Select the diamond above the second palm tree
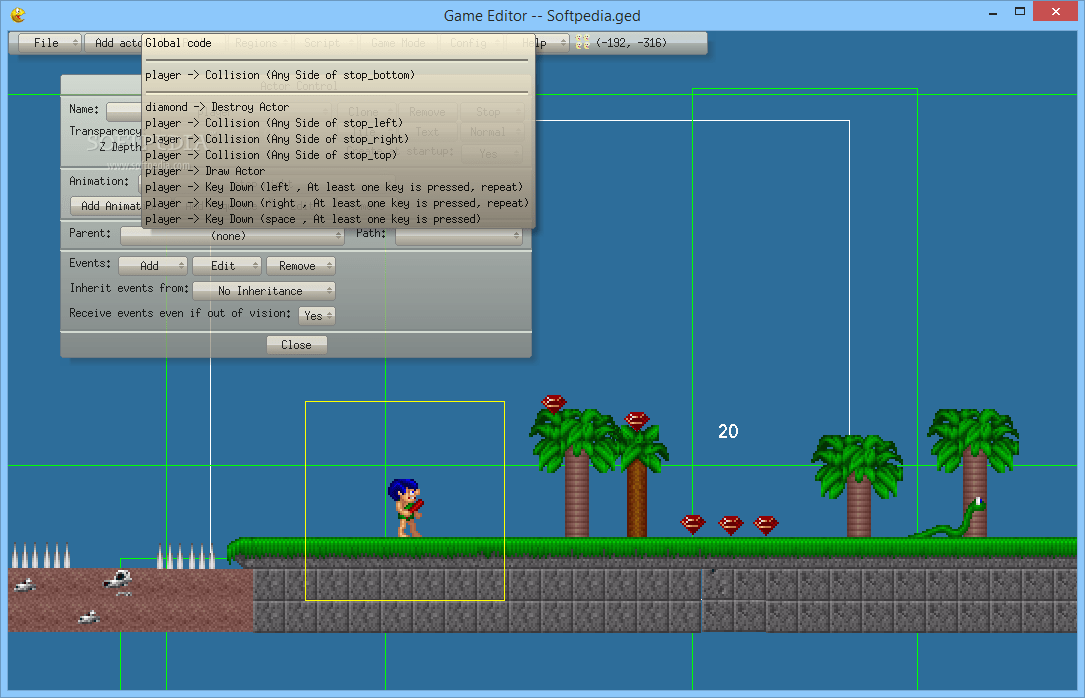 point(637,421)
